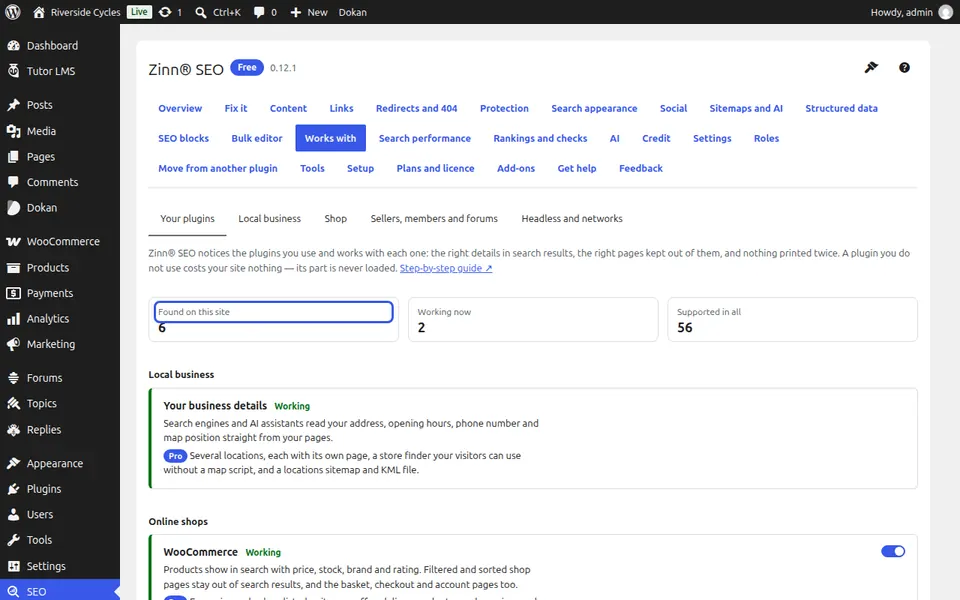The image size is (960, 600).
Task: Click the Tutor LMS sidebar icon
Action: coord(13,71)
